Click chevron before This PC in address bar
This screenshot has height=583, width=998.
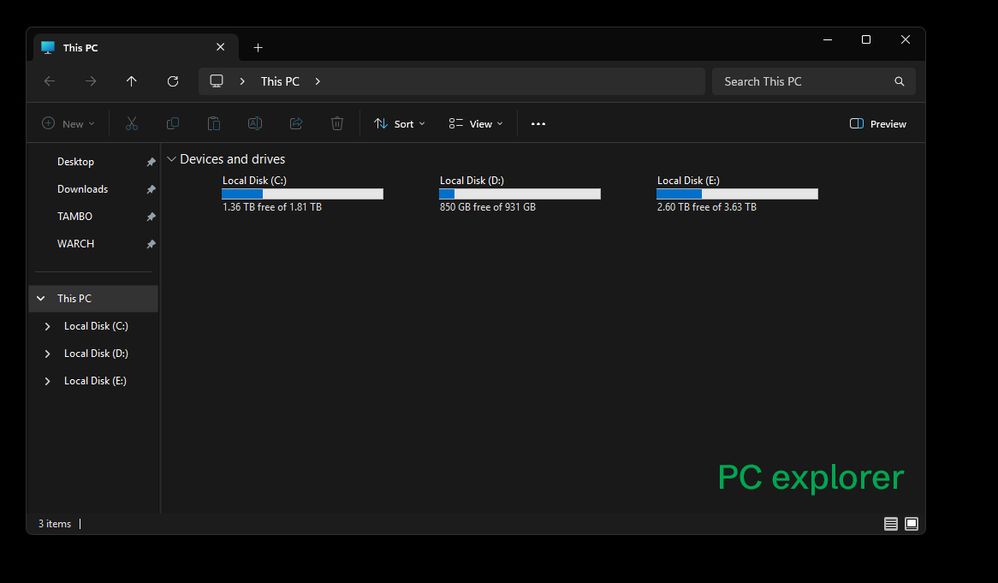[242, 81]
